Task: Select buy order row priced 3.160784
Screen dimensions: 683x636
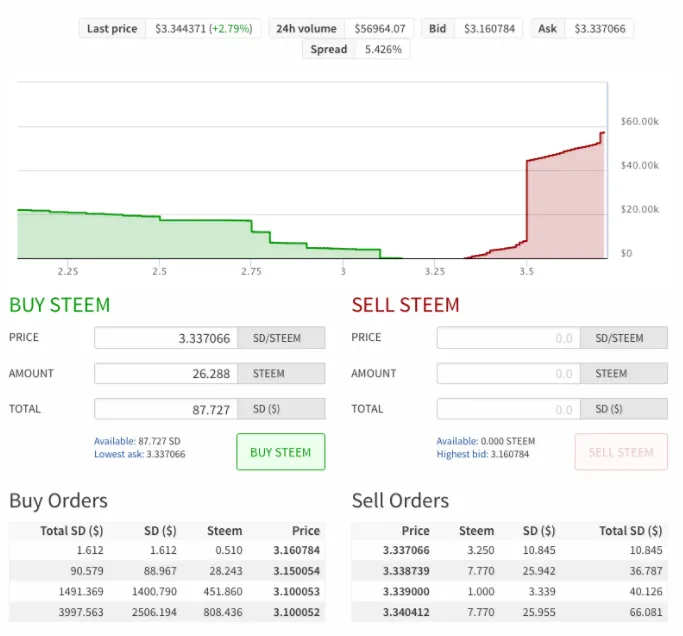Action: point(167,550)
